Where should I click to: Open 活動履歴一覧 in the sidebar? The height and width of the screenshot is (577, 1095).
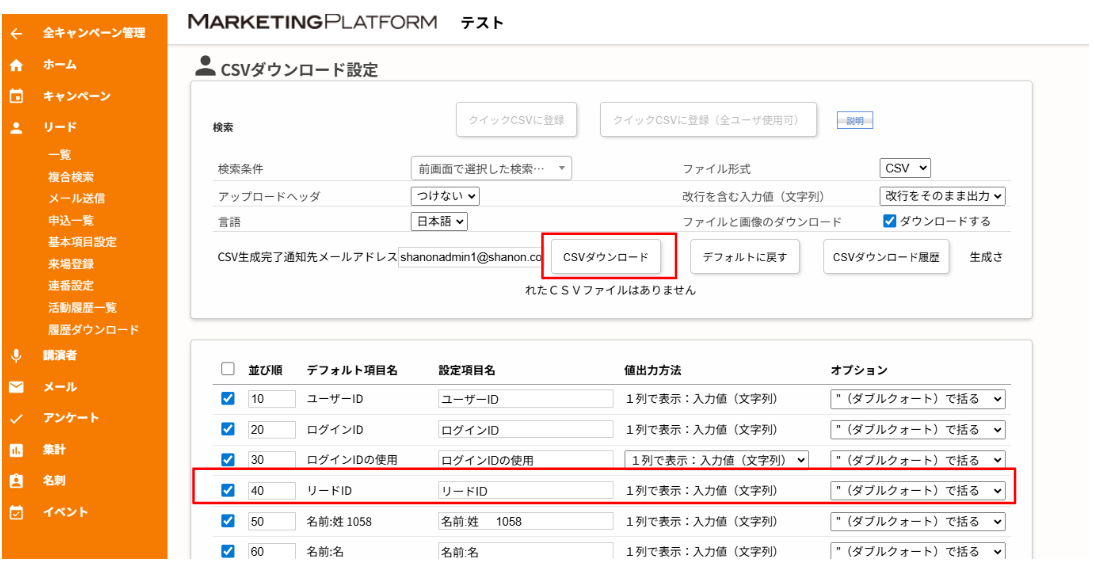[82, 308]
